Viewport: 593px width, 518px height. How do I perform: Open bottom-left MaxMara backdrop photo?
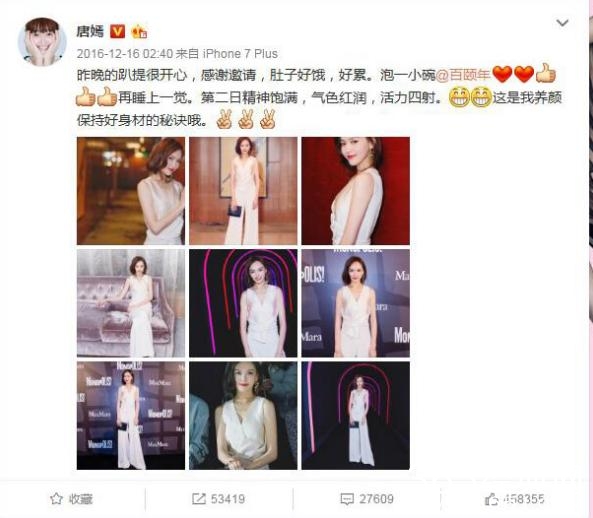pos(131,416)
